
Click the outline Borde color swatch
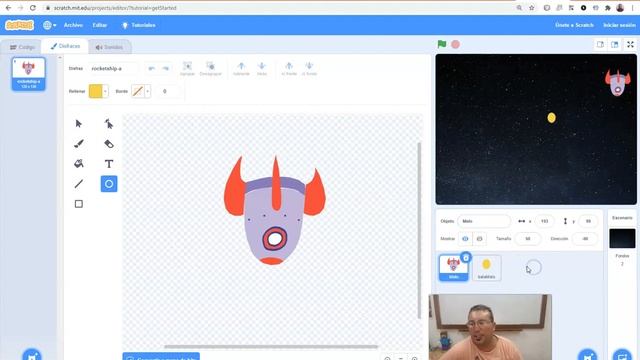point(138,91)
